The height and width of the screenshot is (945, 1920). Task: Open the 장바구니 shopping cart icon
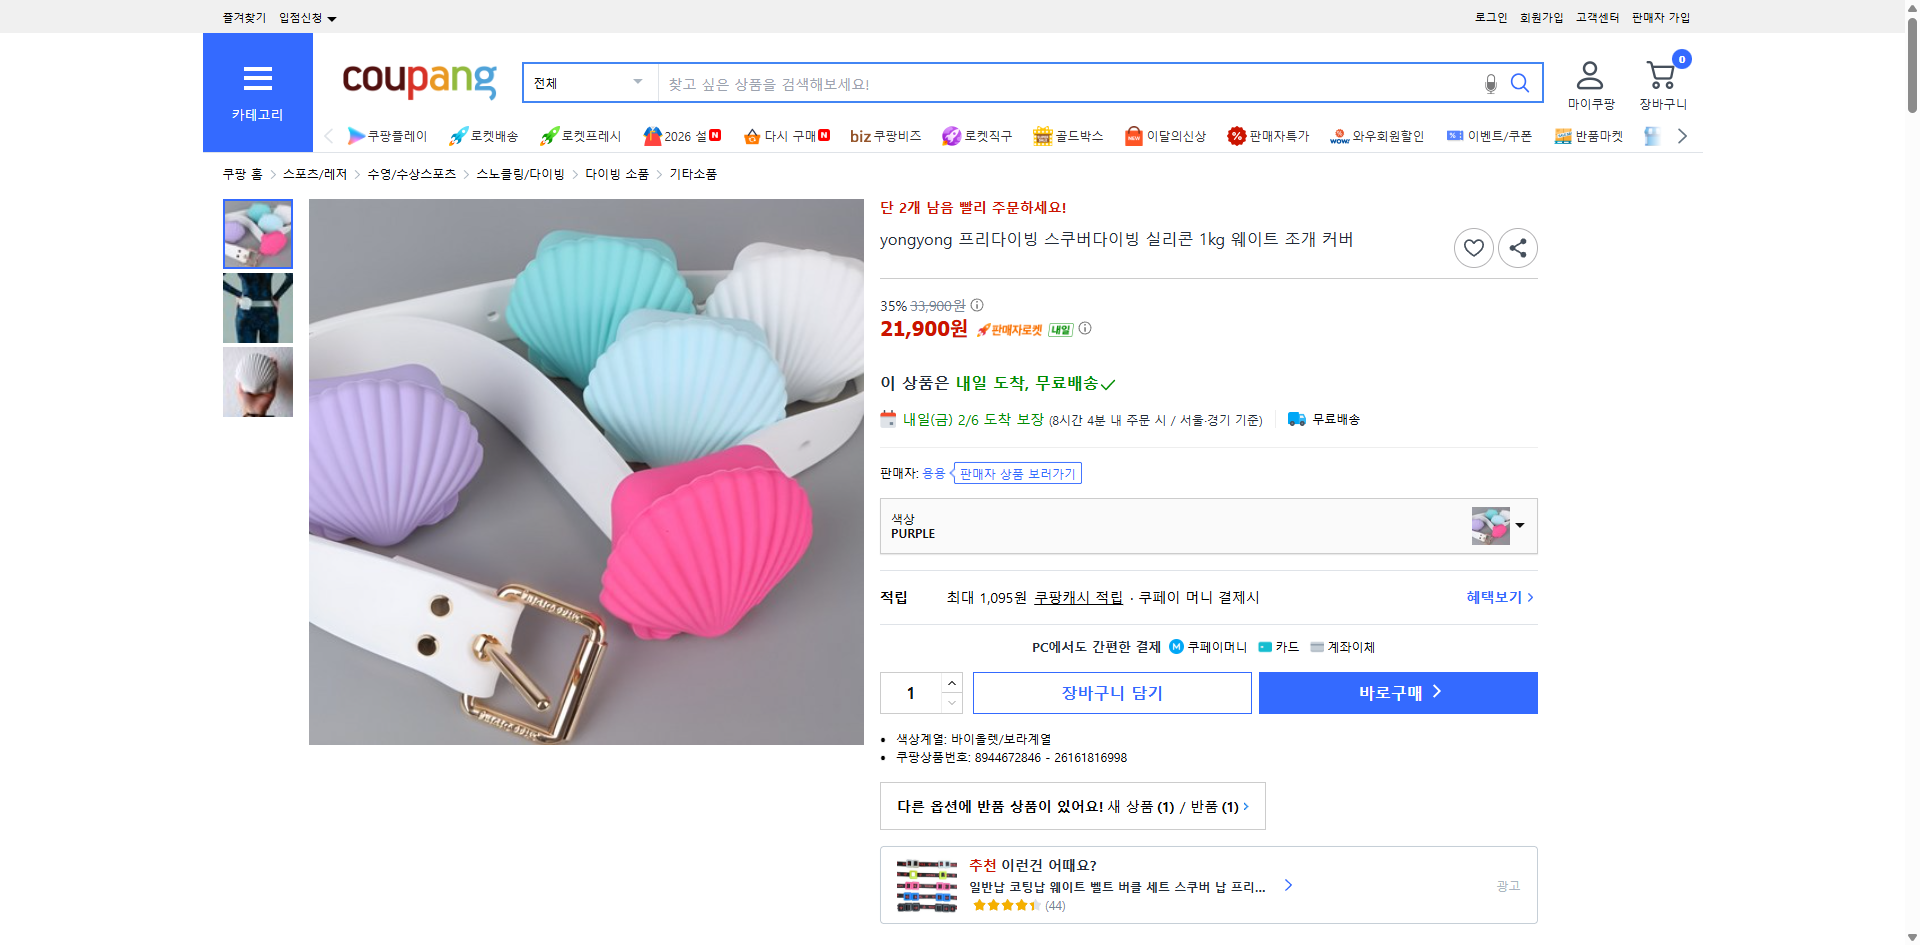[1660, 73]
